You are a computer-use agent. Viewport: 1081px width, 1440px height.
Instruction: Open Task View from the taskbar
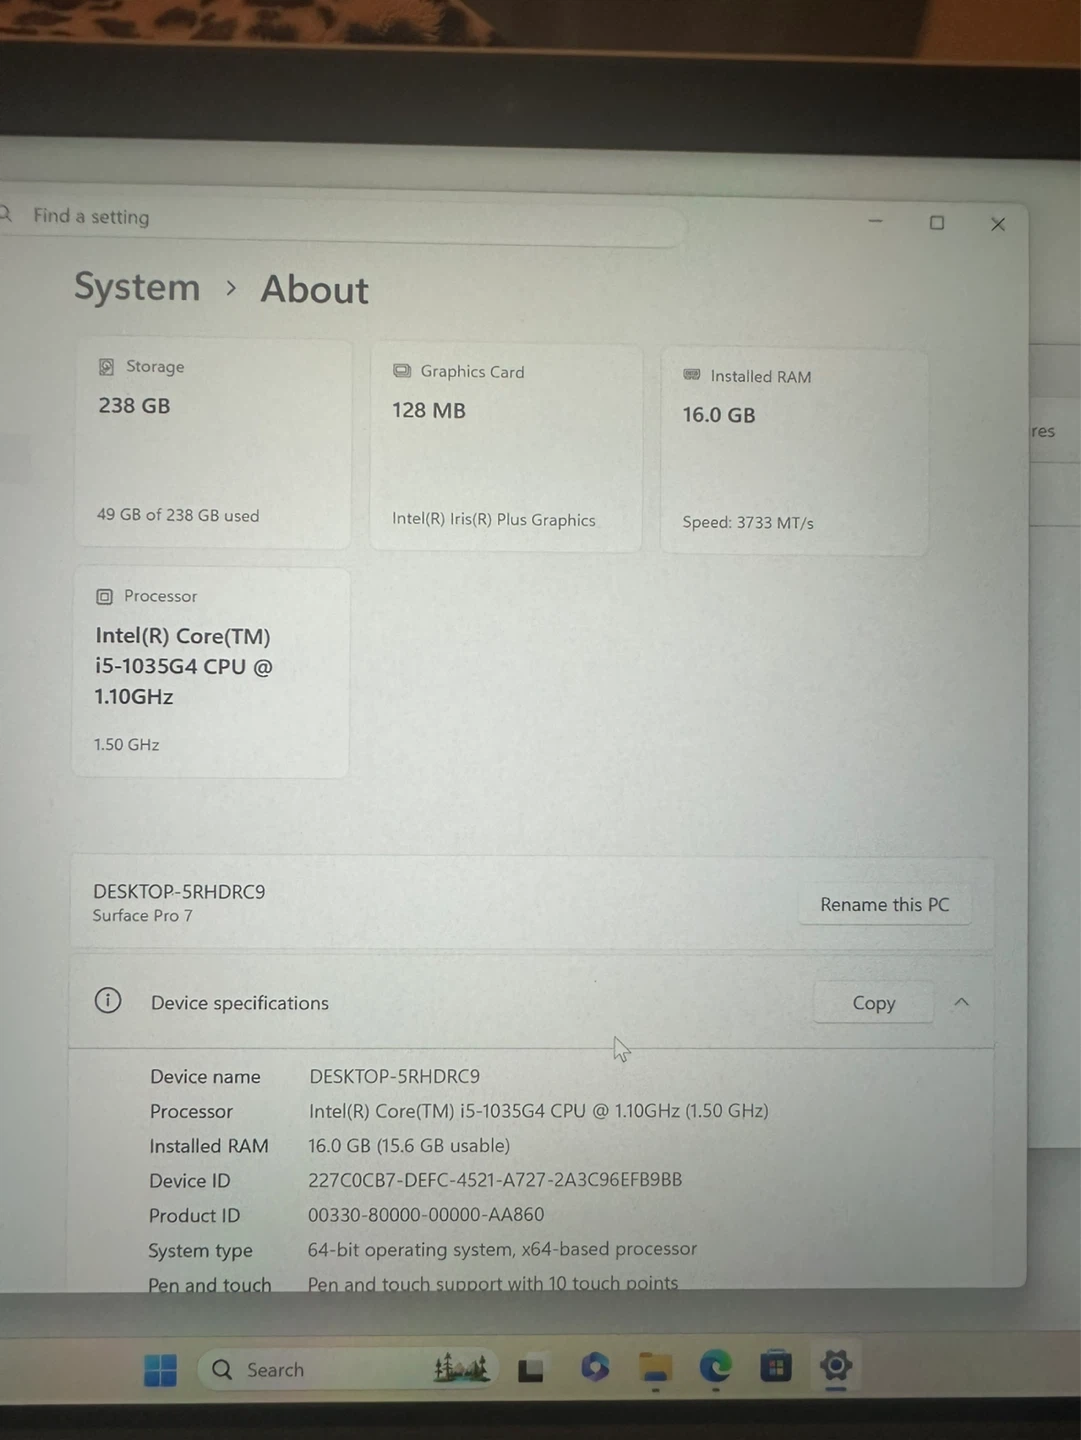(x=530, y=1369)
